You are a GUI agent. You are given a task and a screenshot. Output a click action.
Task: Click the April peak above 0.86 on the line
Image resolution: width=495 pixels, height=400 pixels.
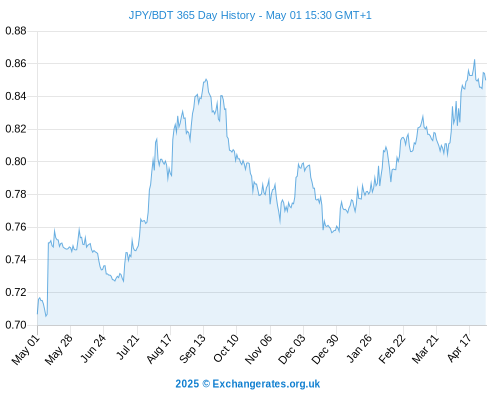(474, 60)
